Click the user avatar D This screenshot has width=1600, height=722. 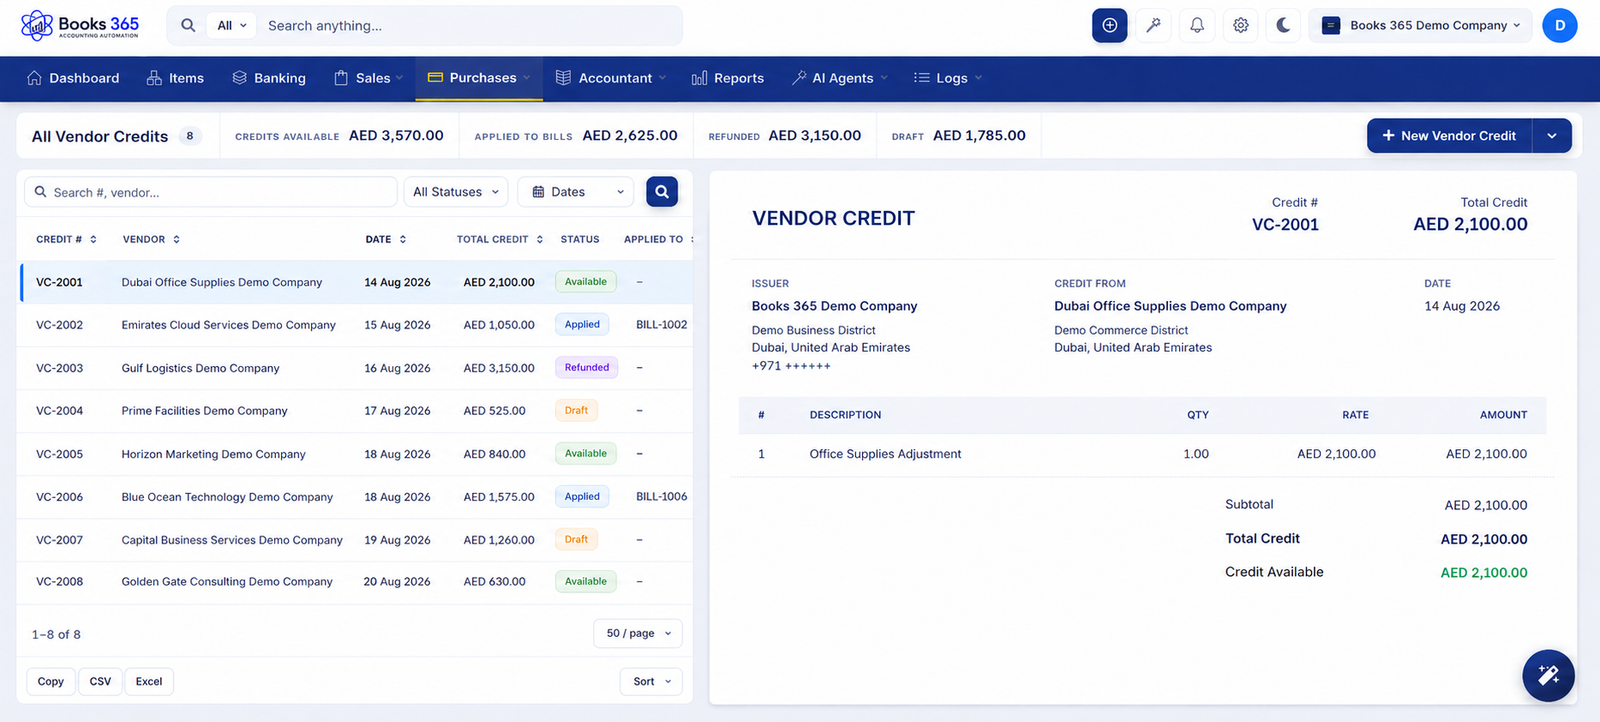(1560, 25)
